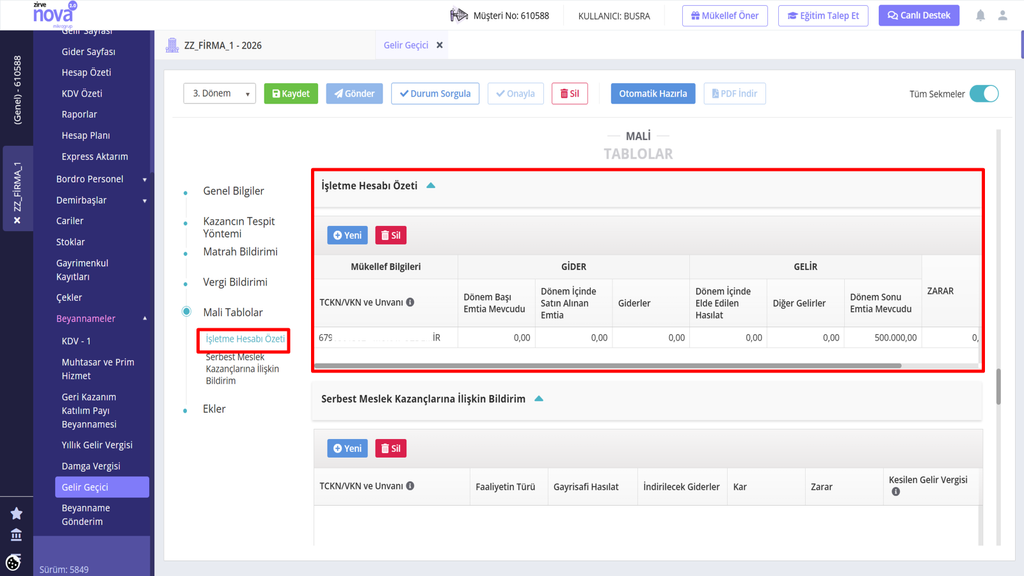Click the zirve nova logo
This screenshot has width=1024, height=576.
click(55, 14)
